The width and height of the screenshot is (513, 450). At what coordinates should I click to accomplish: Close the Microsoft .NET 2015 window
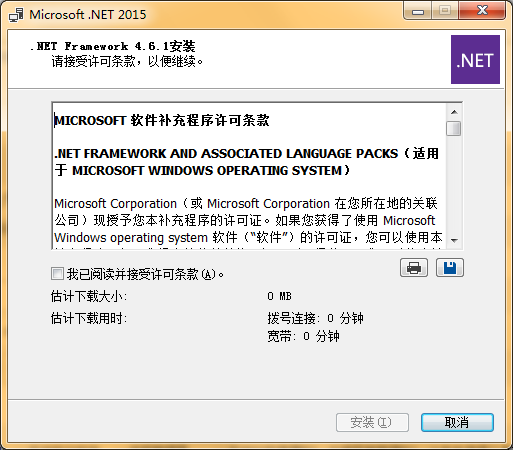(482, 11)
